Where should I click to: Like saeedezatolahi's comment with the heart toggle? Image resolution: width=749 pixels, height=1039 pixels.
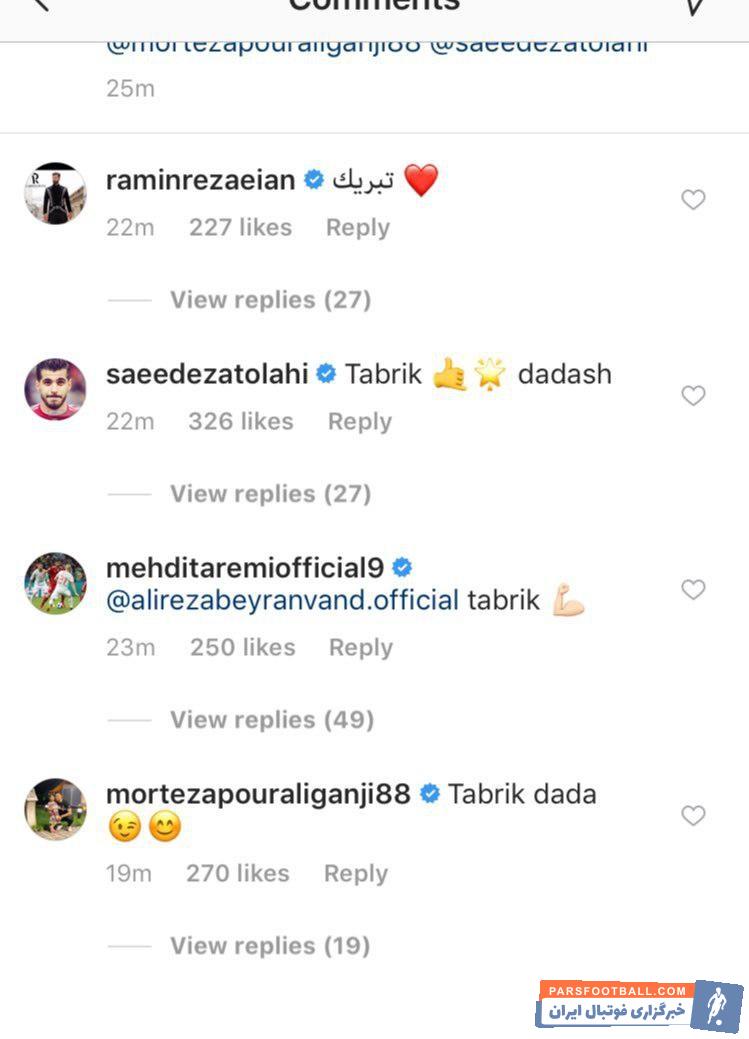point(693,395)
